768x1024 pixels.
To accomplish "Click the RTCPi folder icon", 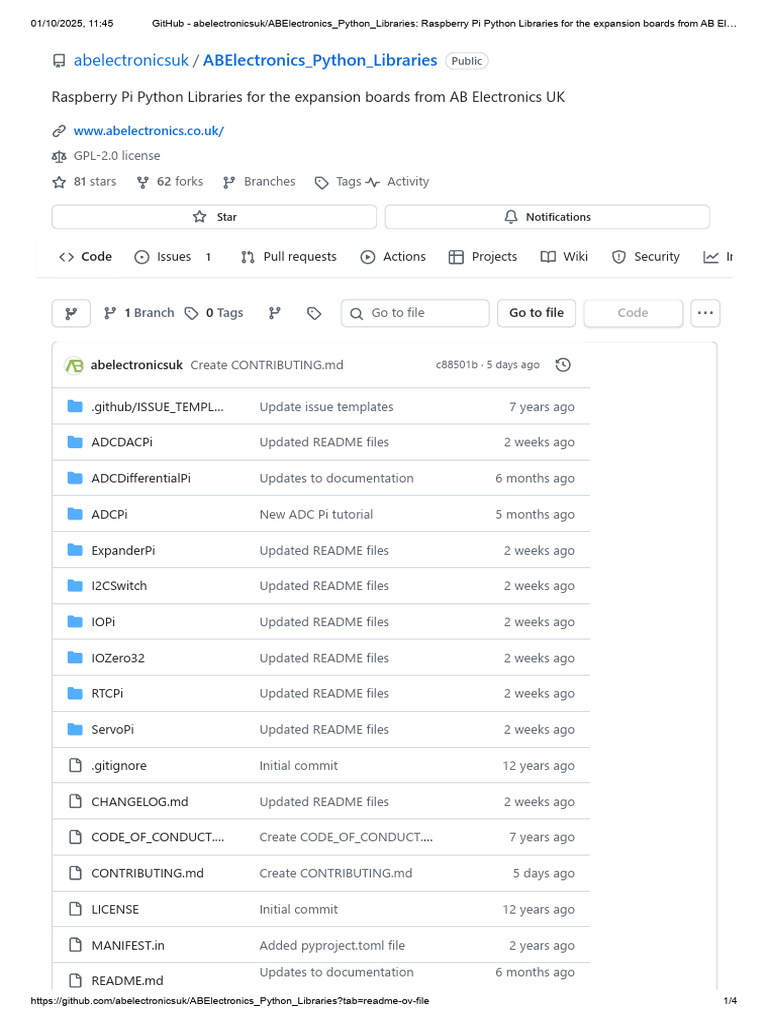I will [x=75, y=693].
